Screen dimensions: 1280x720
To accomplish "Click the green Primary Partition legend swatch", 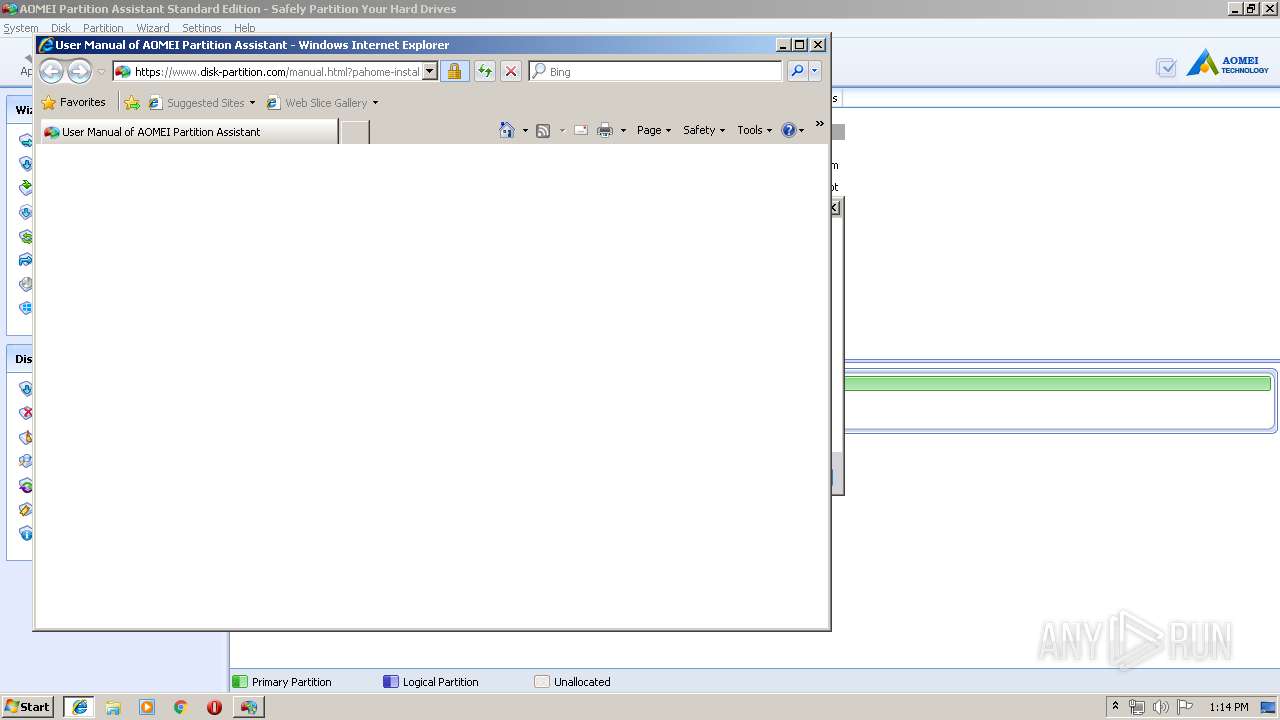I will [240, 682].
